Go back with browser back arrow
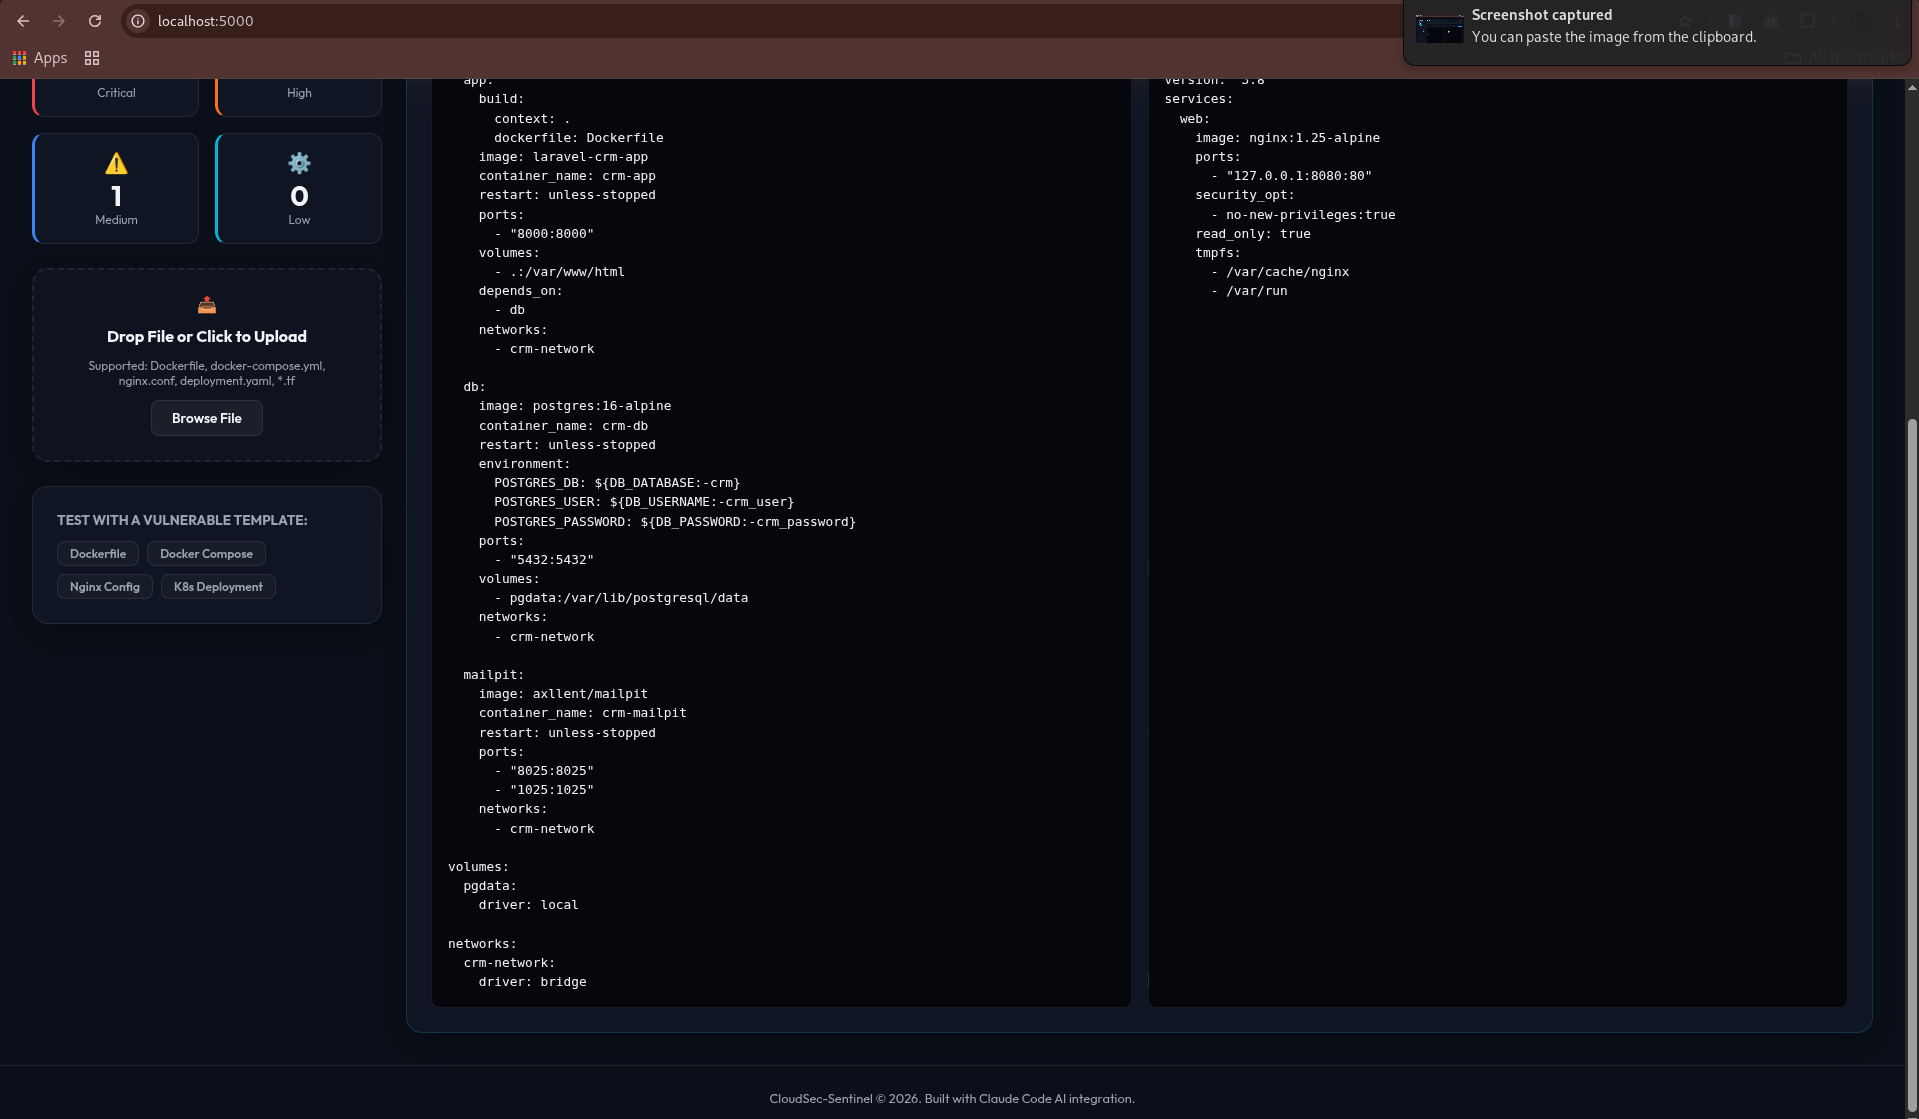Viewport: 1919px width, 1119px height. [23, 21]
